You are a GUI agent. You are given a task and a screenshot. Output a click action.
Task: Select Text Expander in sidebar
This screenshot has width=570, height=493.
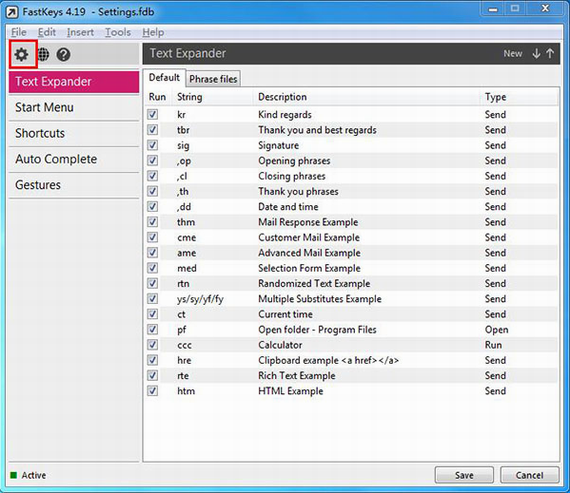pyautogui.click(x=74, y=82)
